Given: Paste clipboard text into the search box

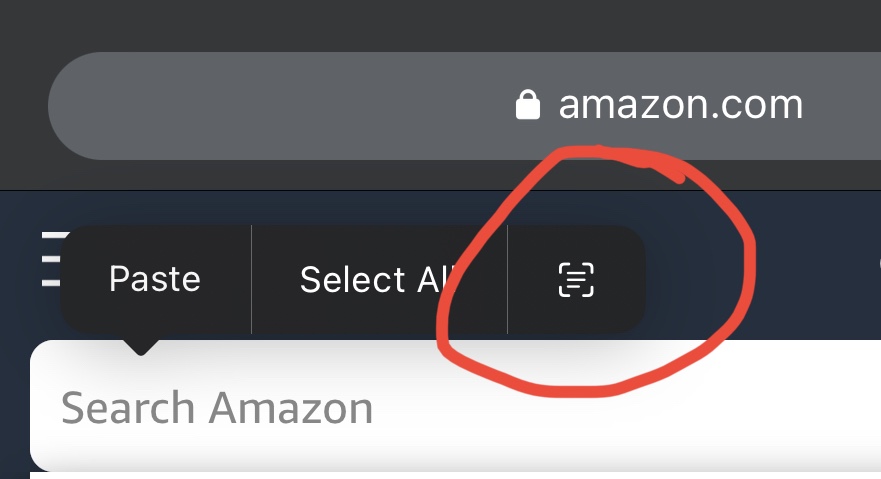Looking at the screenshot, I should click(155, 279).
